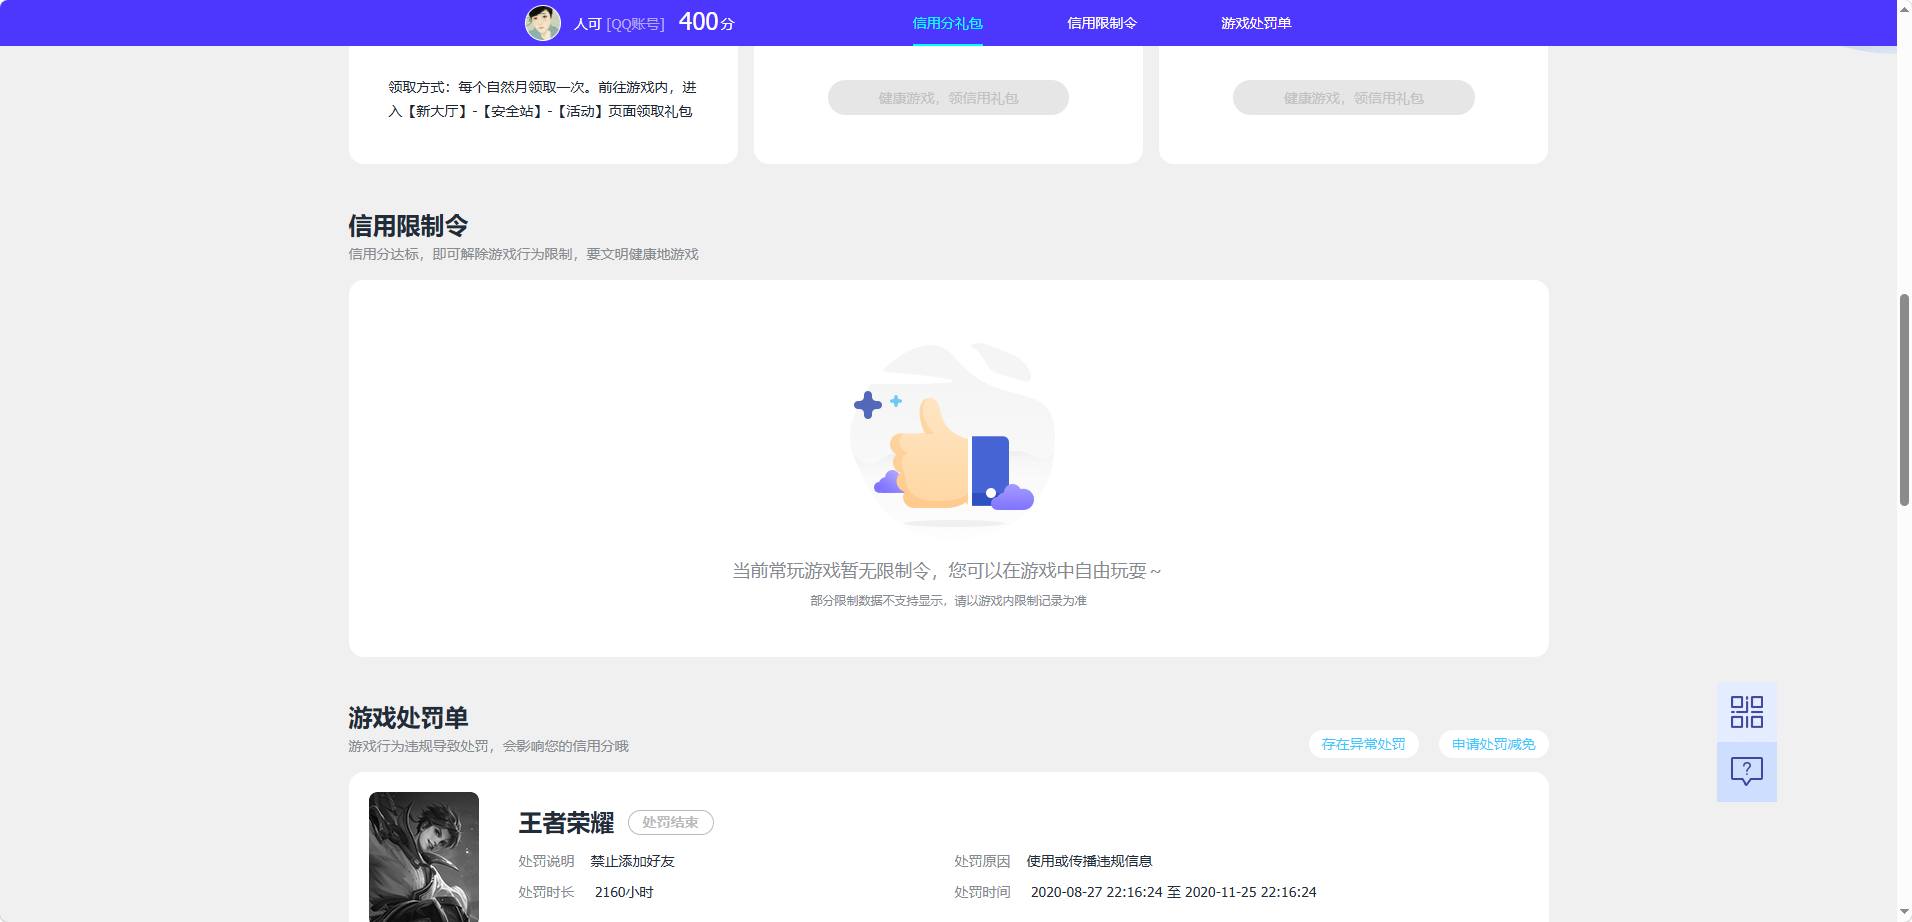Switch to 信用分礼包 tab

click(x=947, y=23)
